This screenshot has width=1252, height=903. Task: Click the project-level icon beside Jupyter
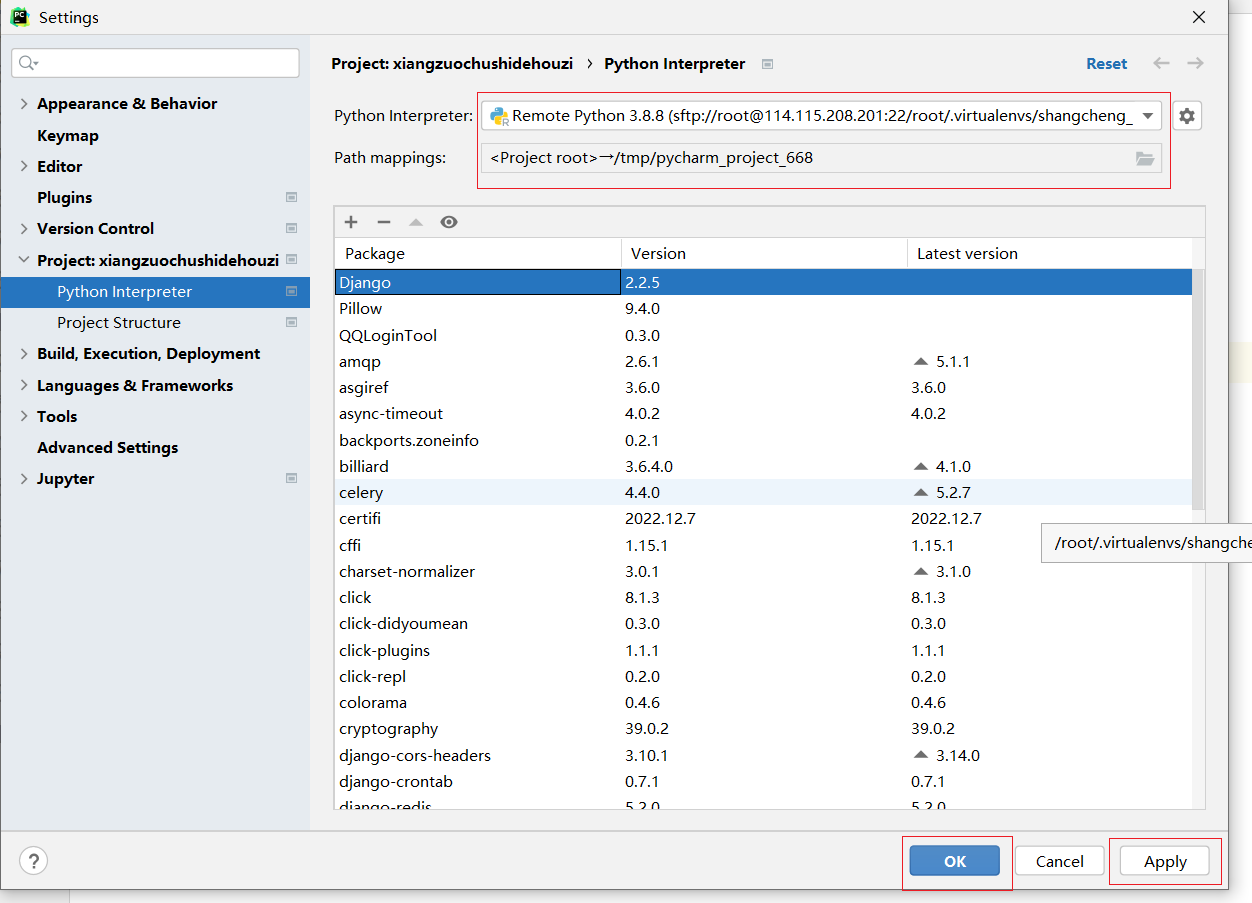pos(291,478)
